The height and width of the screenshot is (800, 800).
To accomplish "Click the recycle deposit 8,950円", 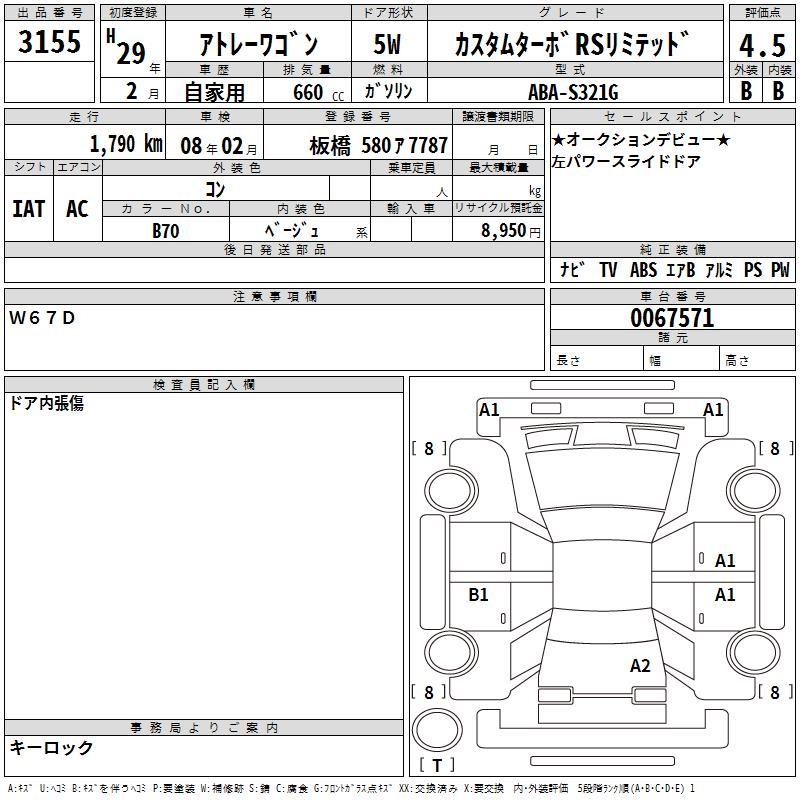I will 511,231.
